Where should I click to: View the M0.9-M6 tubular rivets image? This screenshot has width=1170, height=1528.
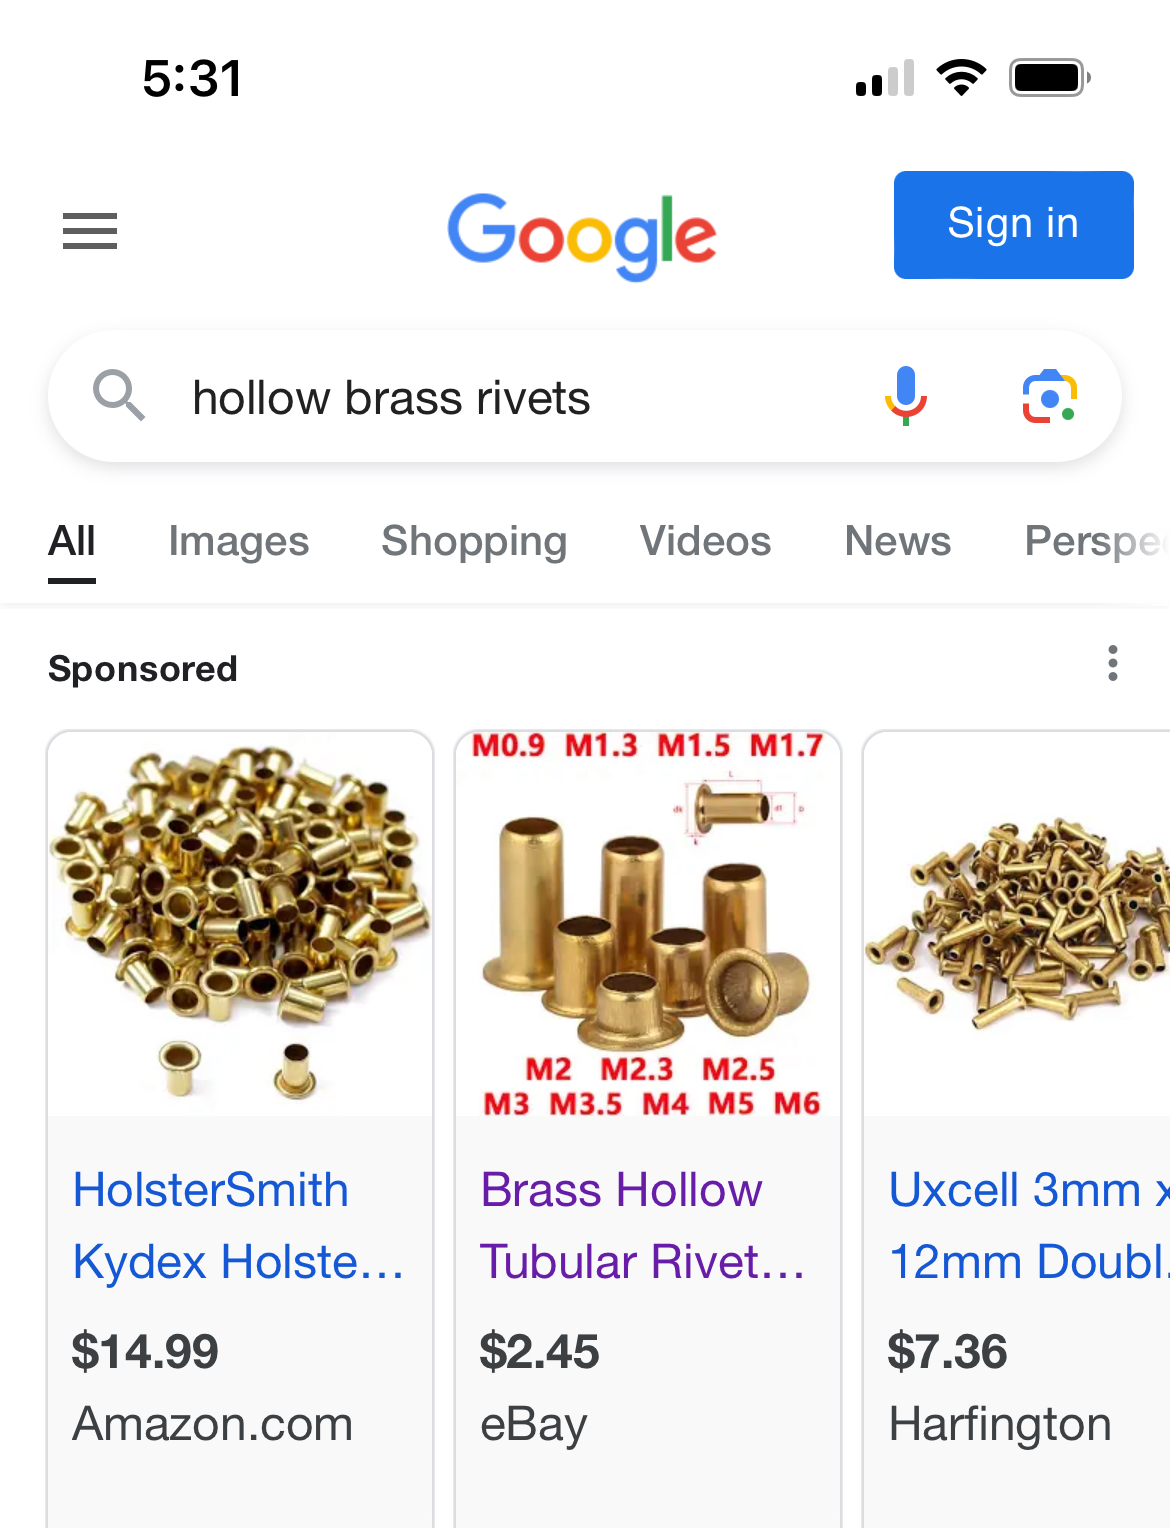click(648, 924)
